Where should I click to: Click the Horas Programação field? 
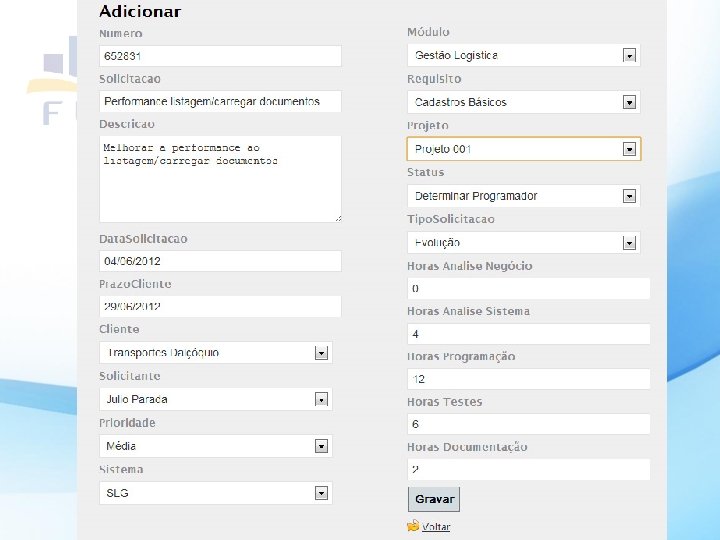coord(528,379)
